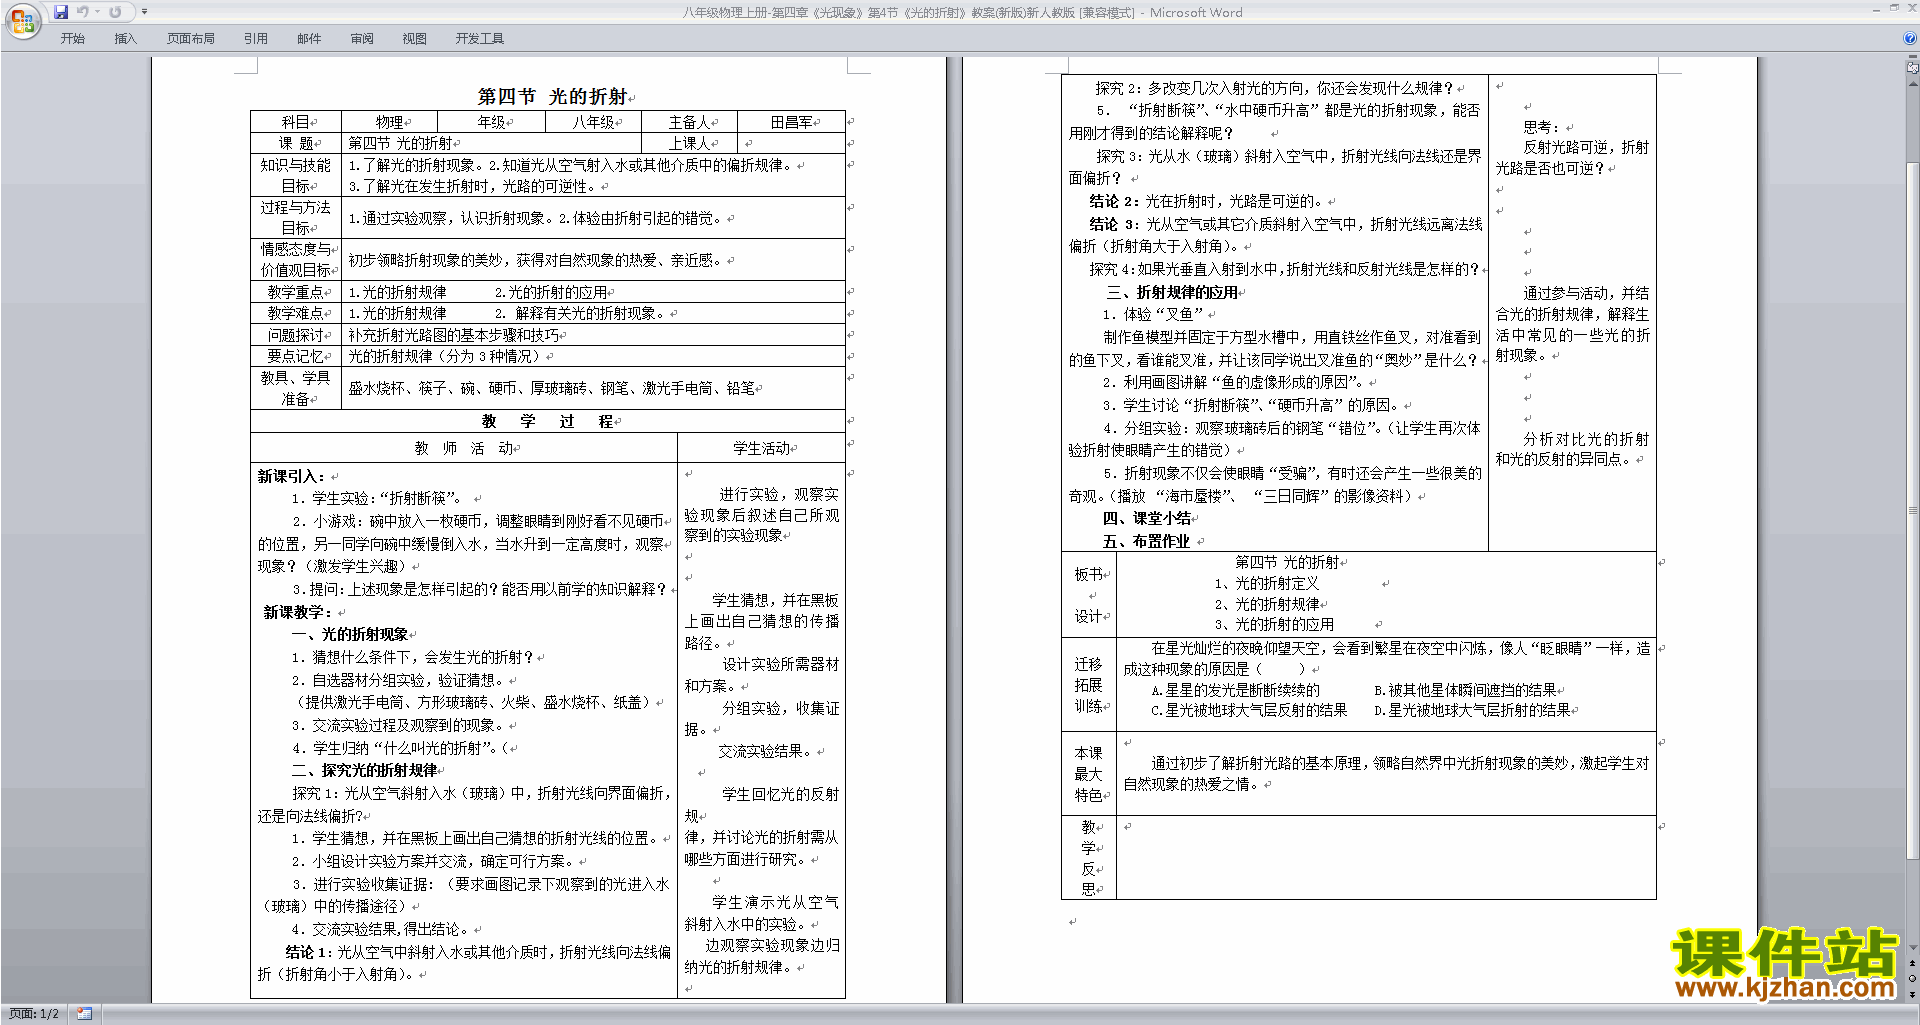Click the 主备人 table cell

tap(689, 122)
